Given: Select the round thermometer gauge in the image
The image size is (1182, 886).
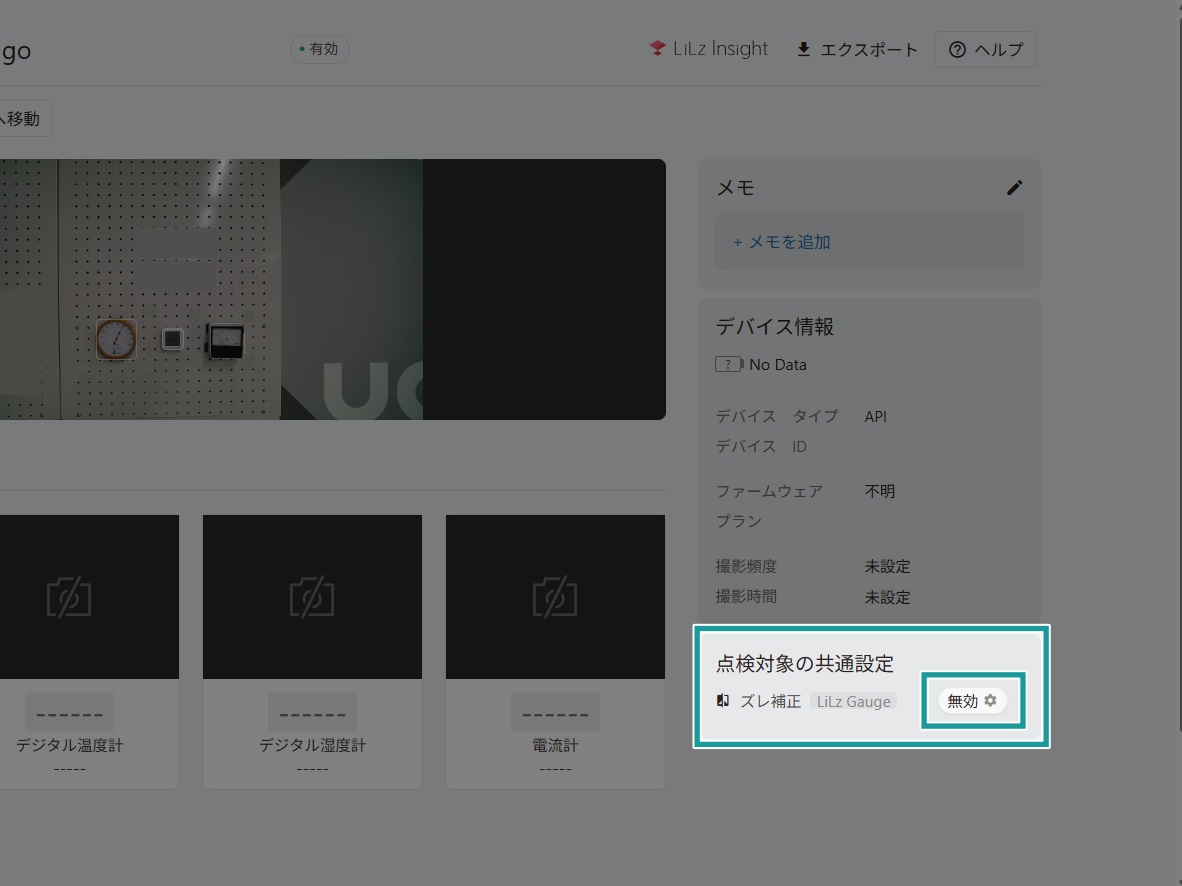Looking at the screenshot, I should (116, 339).
